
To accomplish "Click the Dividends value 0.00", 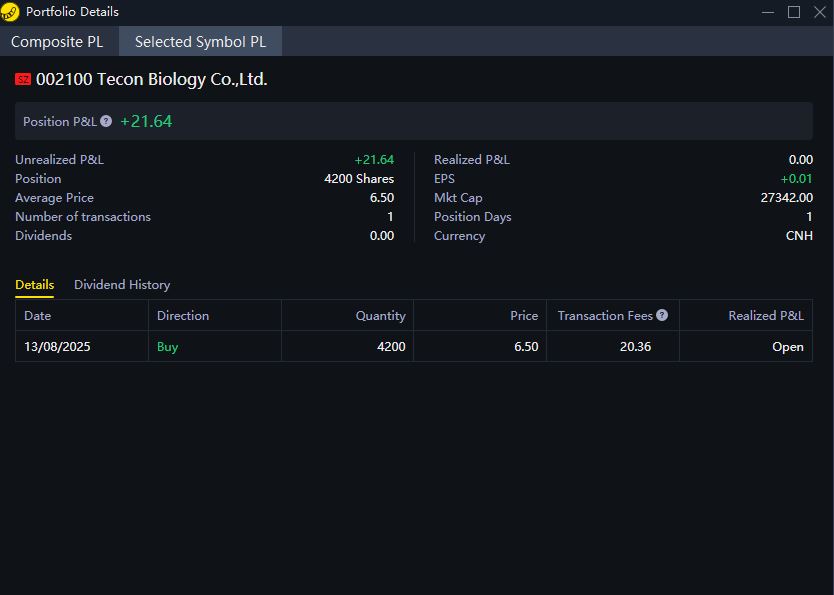I will coord(382,236).
